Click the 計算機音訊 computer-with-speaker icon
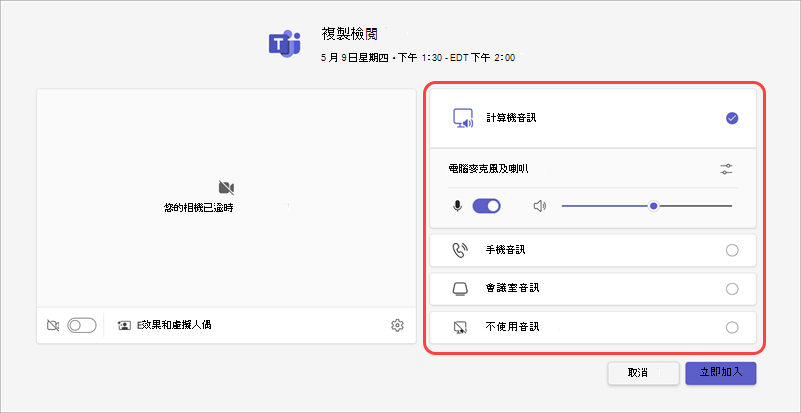 point(463,119)
